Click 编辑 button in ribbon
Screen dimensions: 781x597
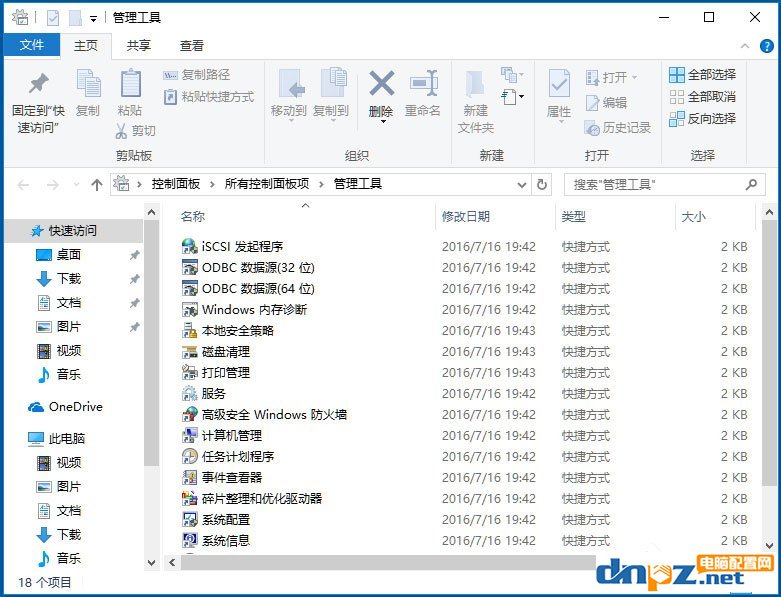point(606,103)
